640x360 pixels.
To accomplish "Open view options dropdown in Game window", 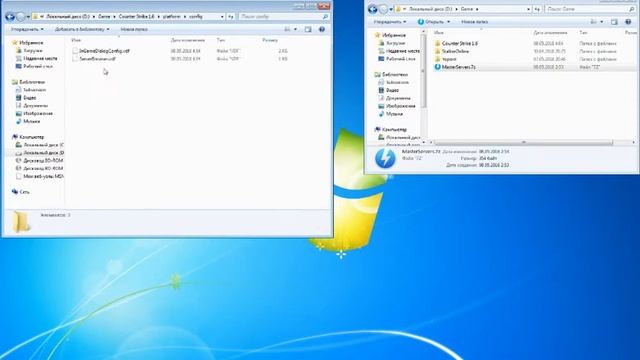I will 602,22.
